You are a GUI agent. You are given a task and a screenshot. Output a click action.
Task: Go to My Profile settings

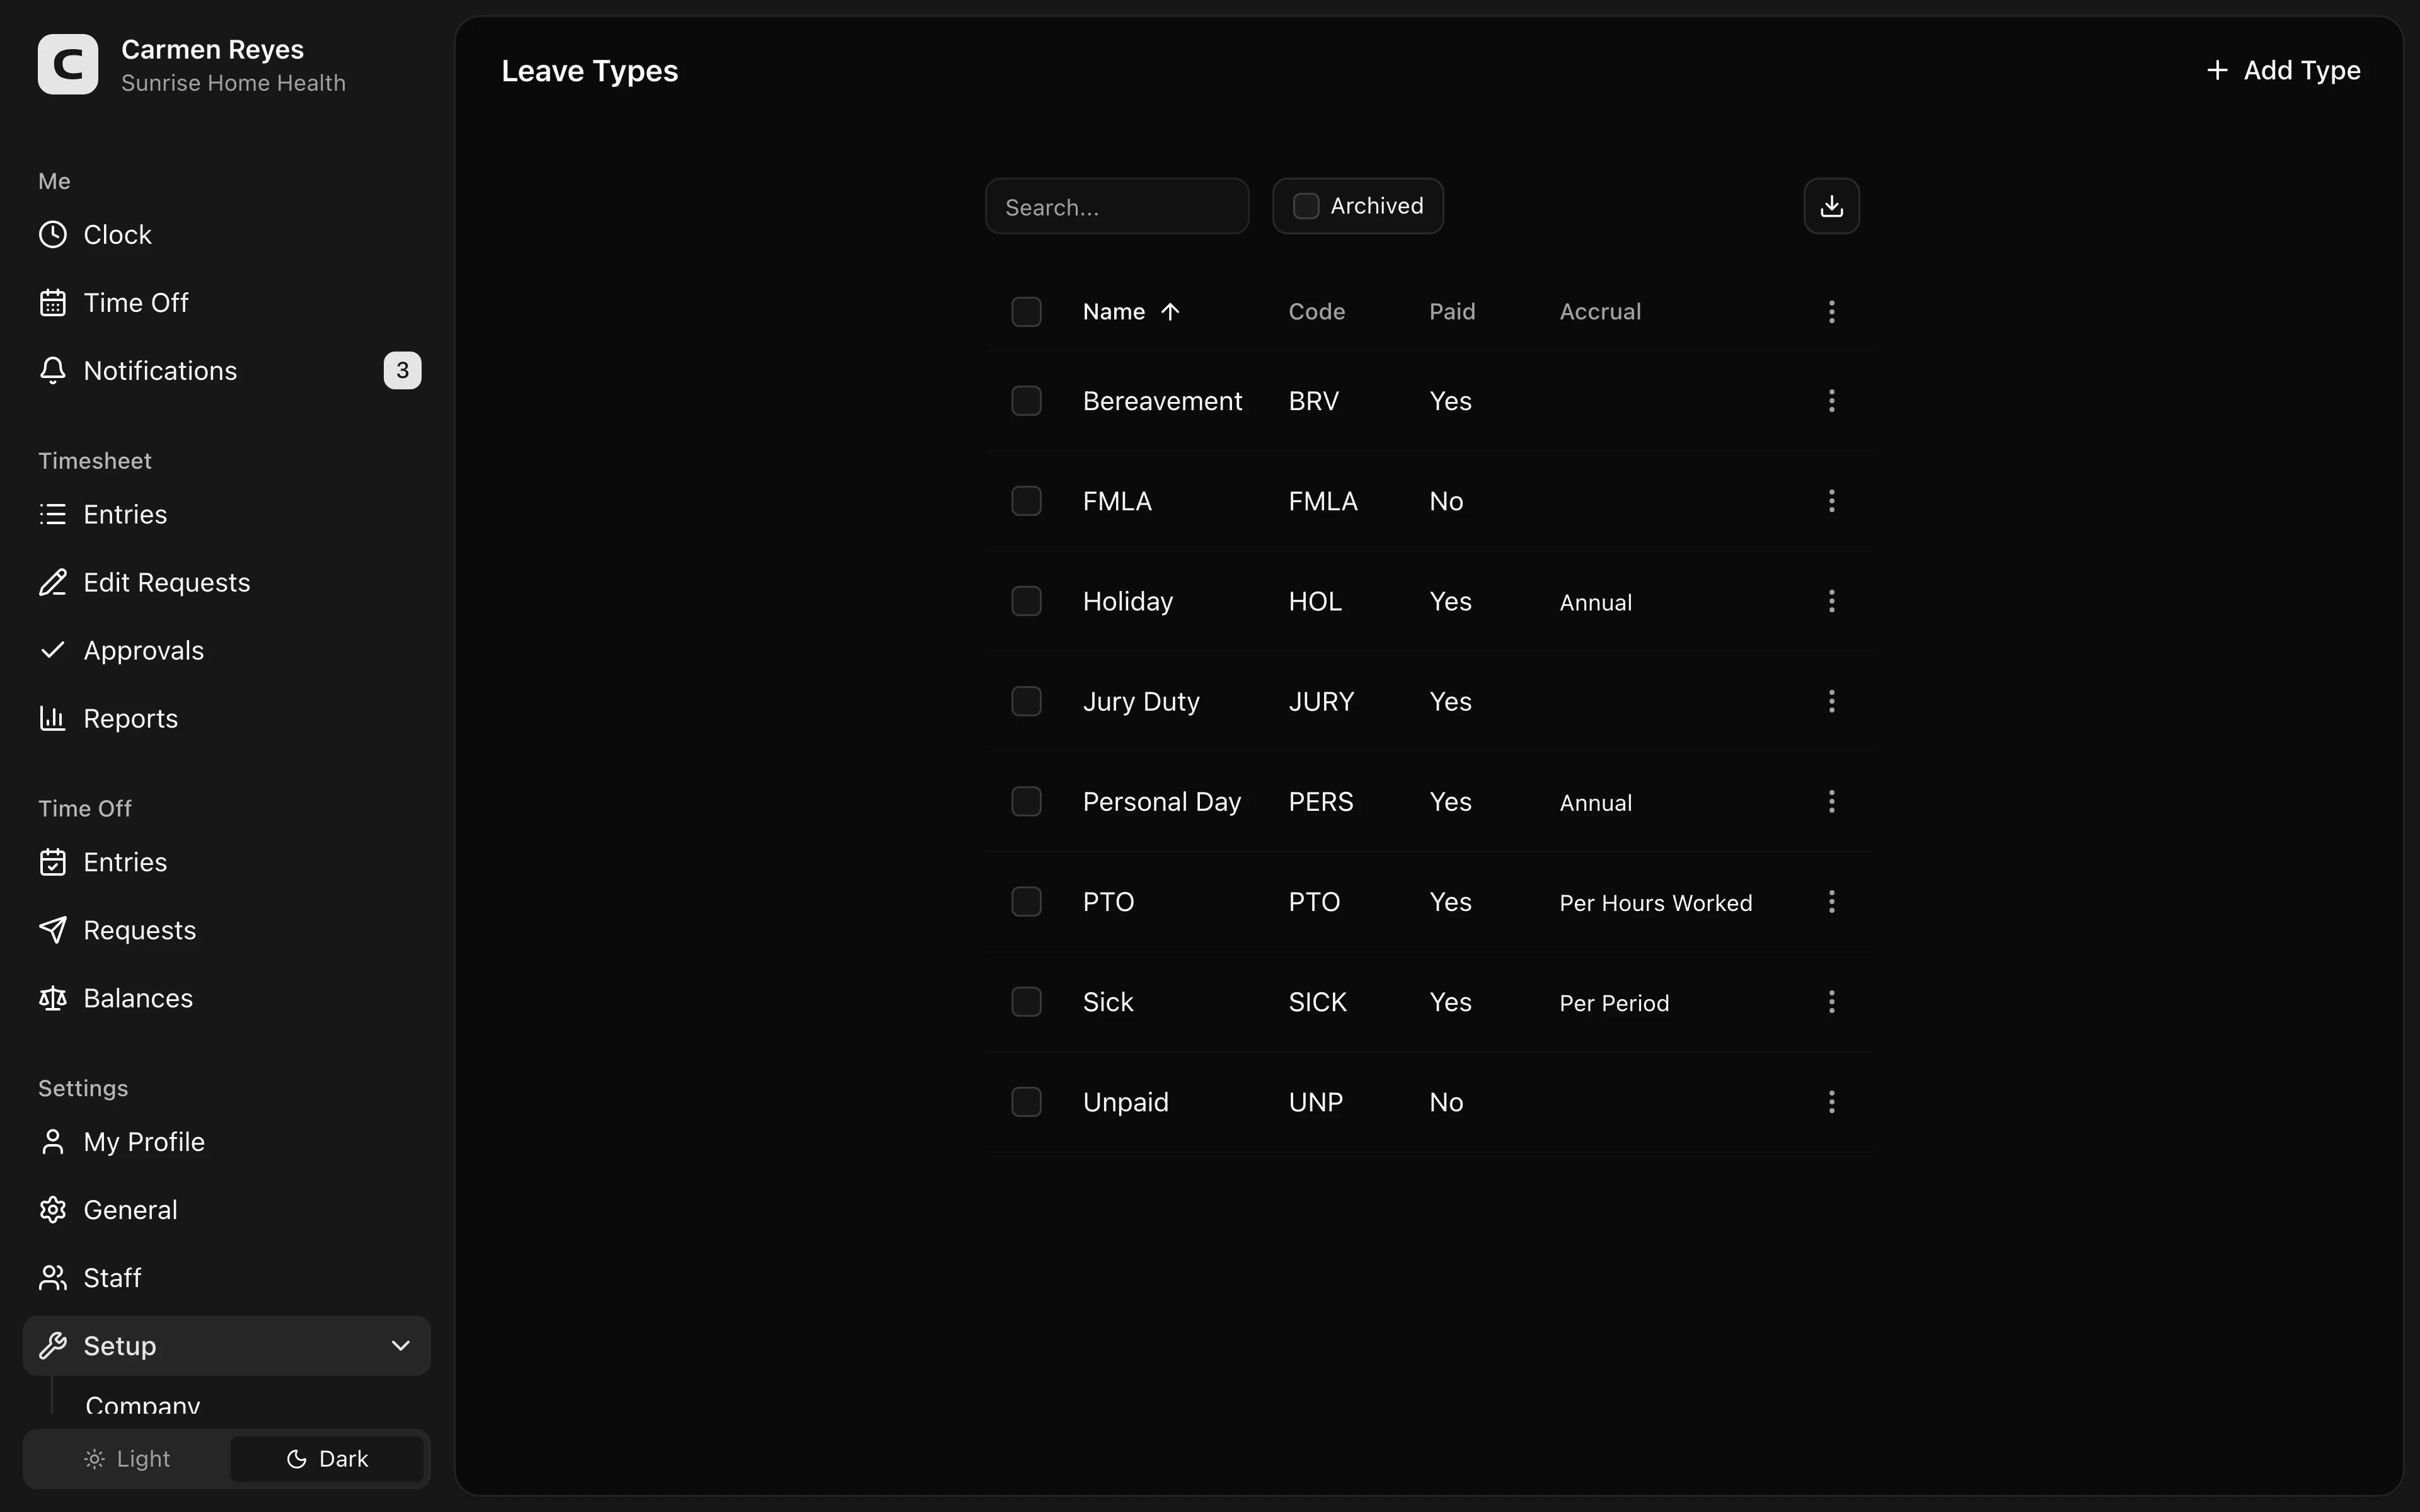point(227,1143)
